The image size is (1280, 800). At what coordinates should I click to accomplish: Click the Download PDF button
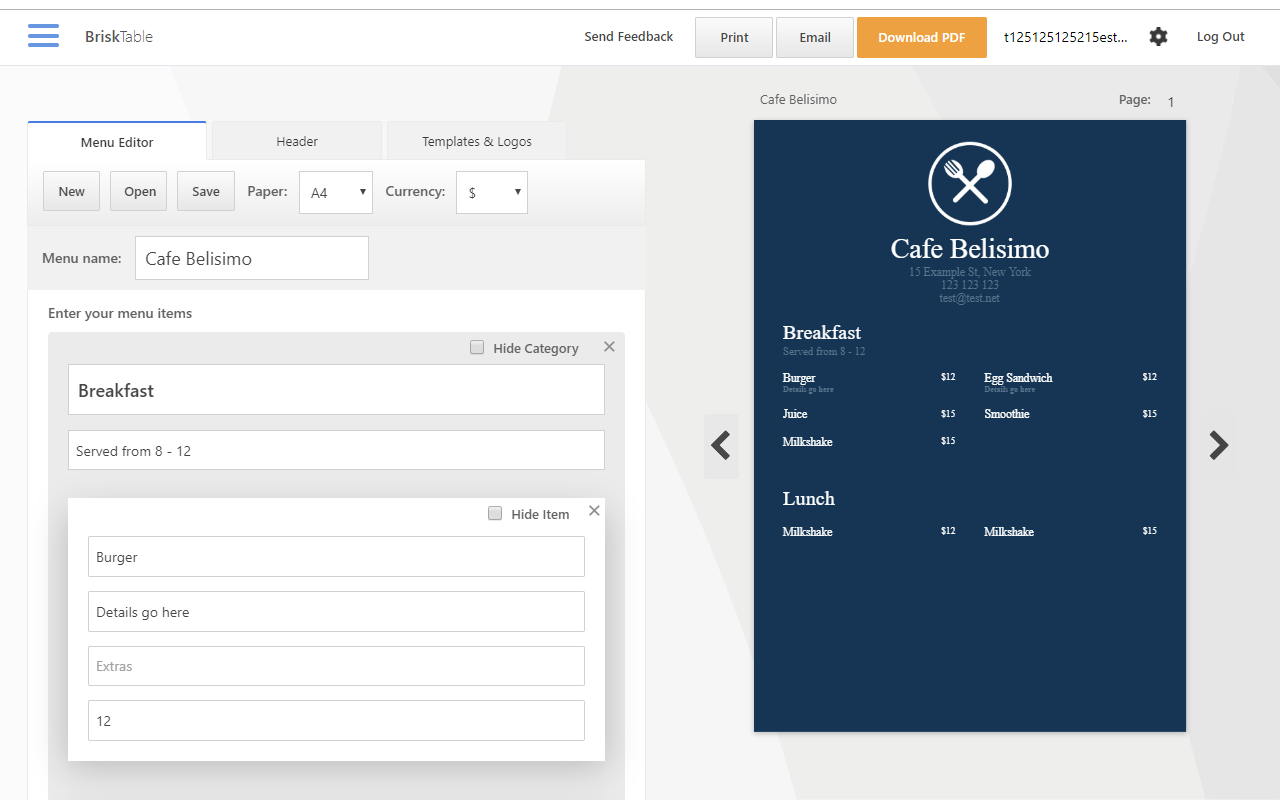[x=922, y=37]
